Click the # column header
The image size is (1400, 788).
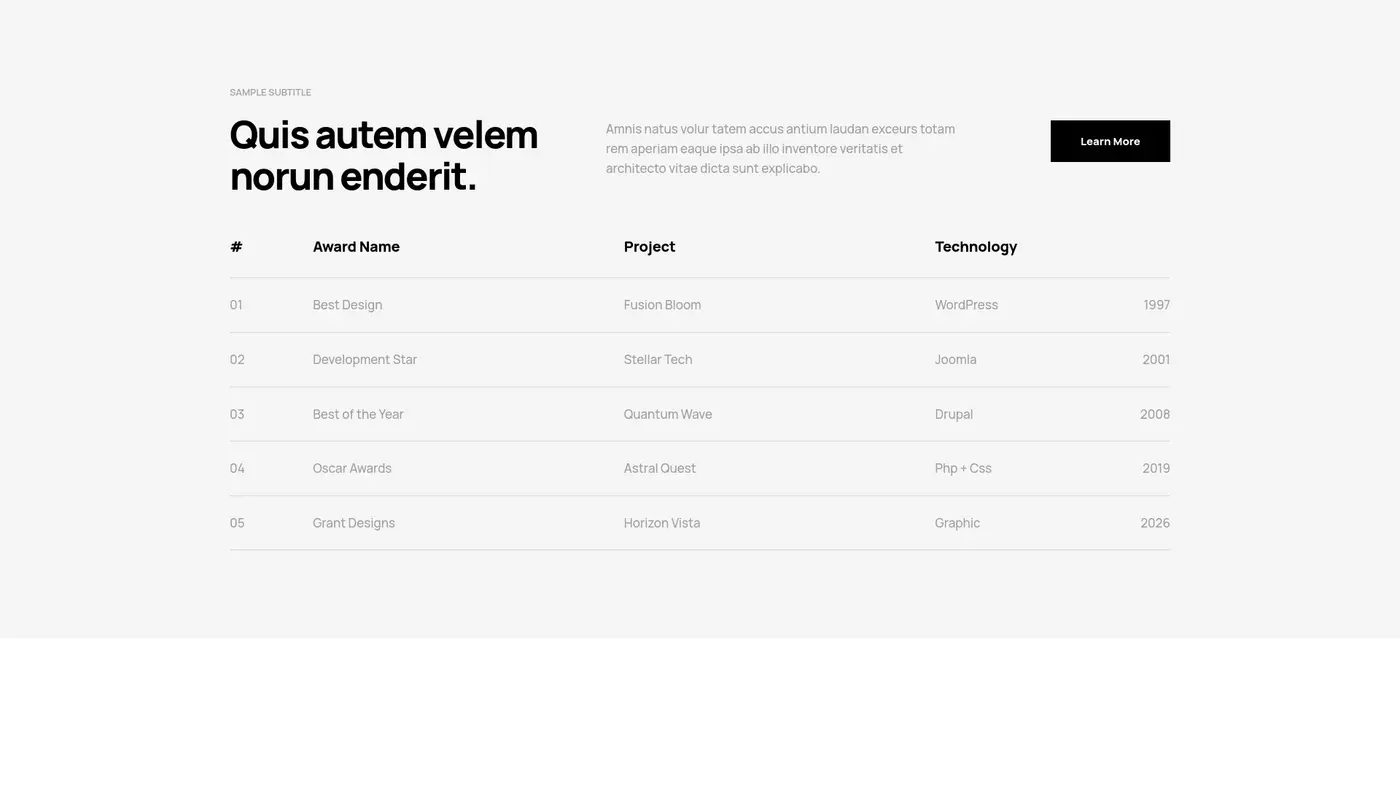tap(236, 247)
